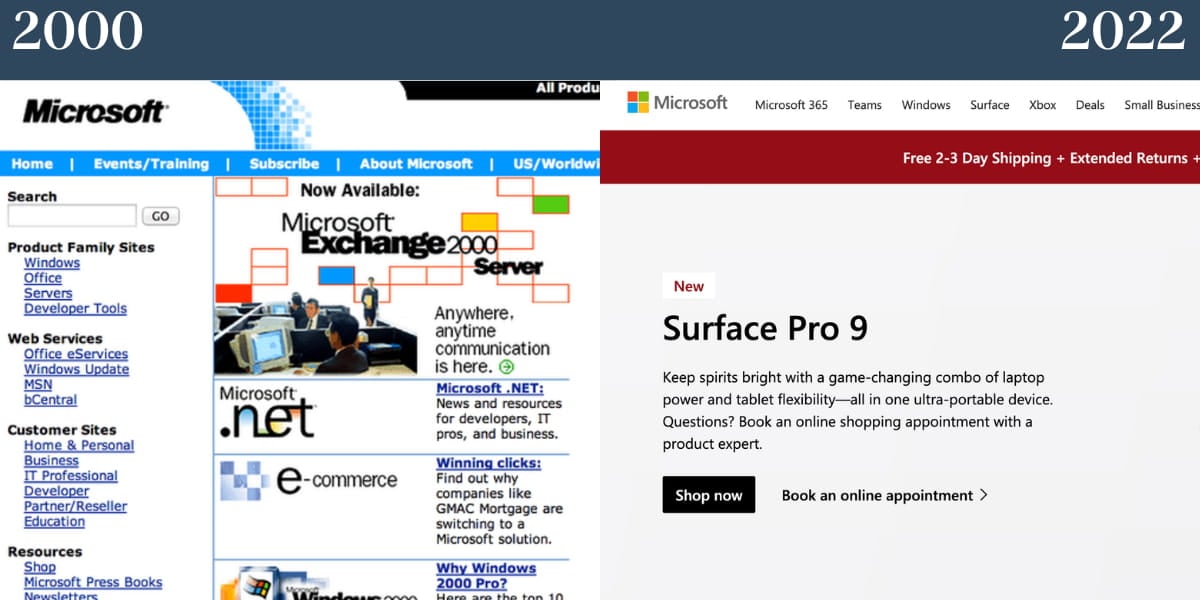The width and height of the screenshot is (1200, 600).
Task: Open the Servers link
Action: 48,293
